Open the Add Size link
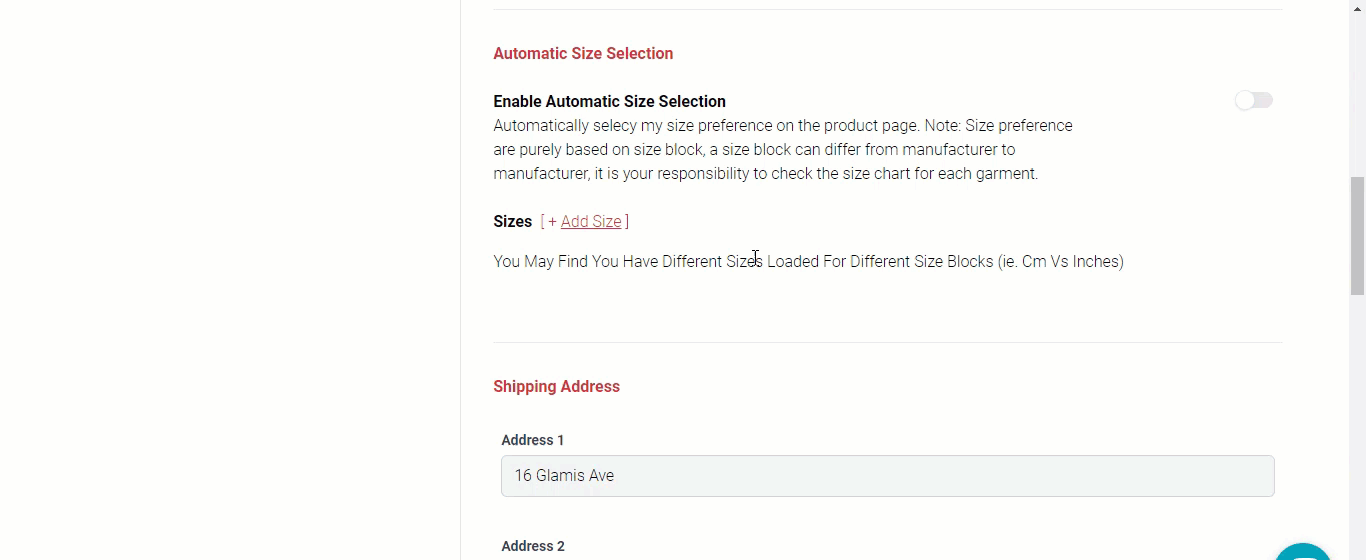Screen dimensions: 1366x560 click(x=591, y=222)
